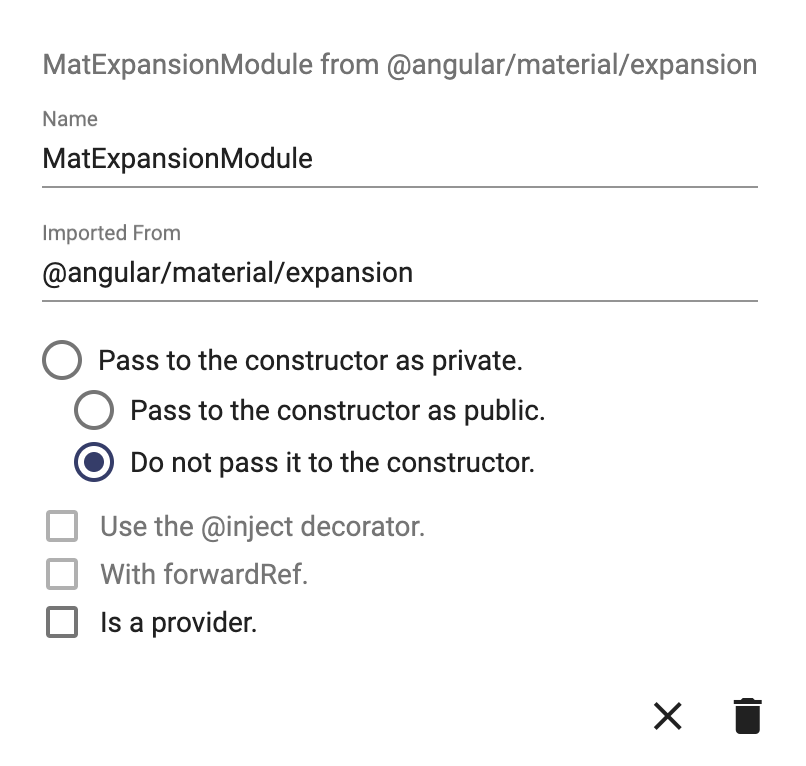The width and height of the screenshot is (806, 766).
Task: Click the dialog title 'MatExpansionModule from @angular/material/expansion'
Action: [x=400, y=65]
